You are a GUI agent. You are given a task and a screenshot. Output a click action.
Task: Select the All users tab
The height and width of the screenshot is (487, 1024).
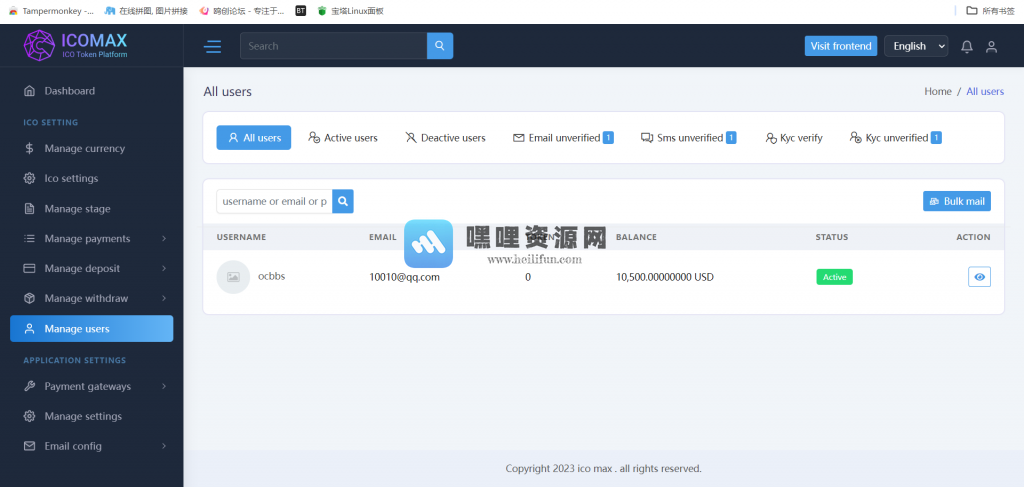254,138
